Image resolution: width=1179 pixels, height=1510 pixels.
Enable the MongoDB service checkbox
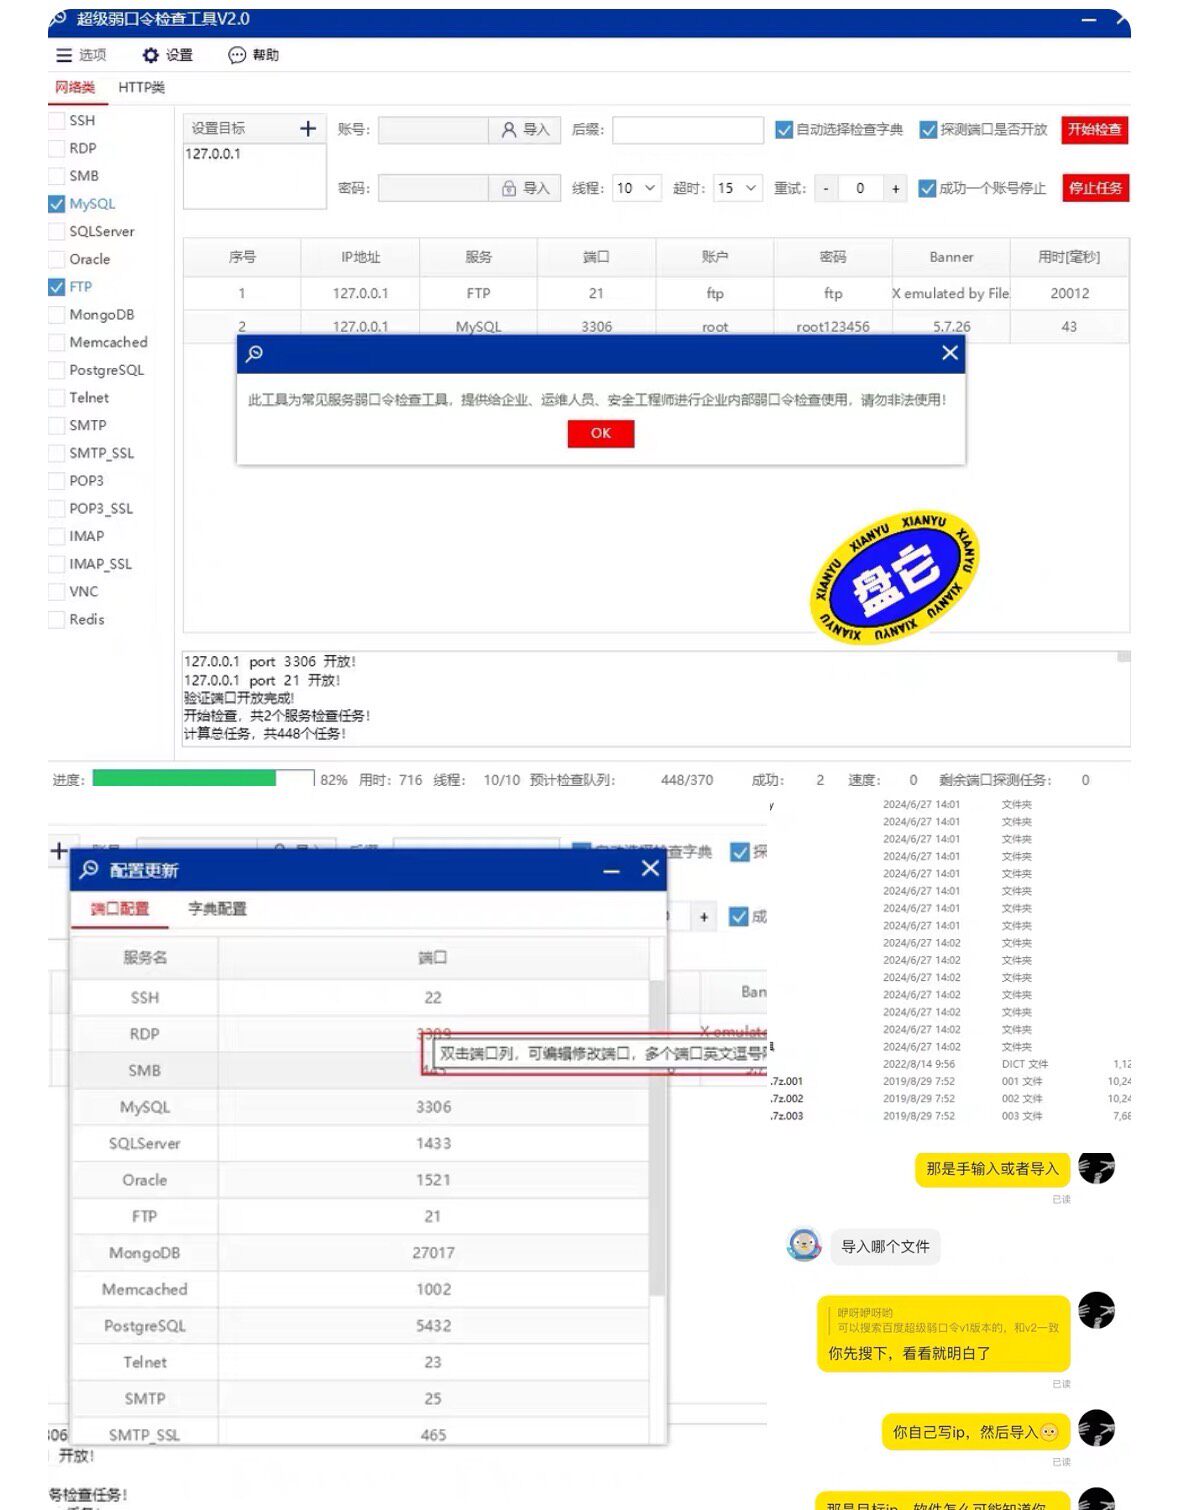click(x=57, y=314)
